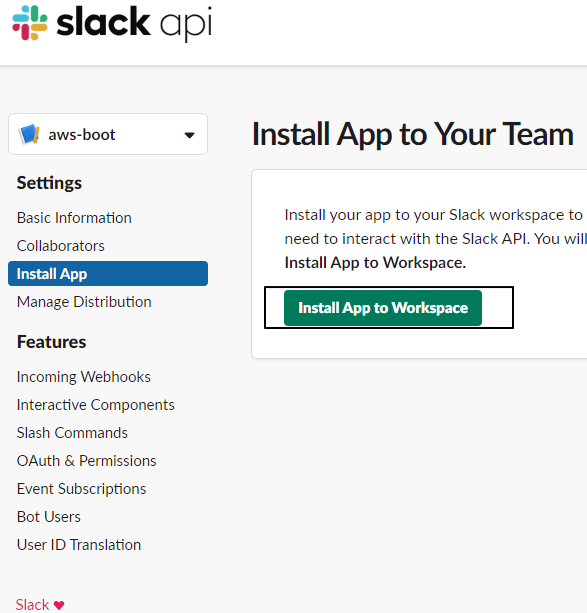587x613 pixels.
Task: Go to Collaborators settings
Action: point(61,246)
